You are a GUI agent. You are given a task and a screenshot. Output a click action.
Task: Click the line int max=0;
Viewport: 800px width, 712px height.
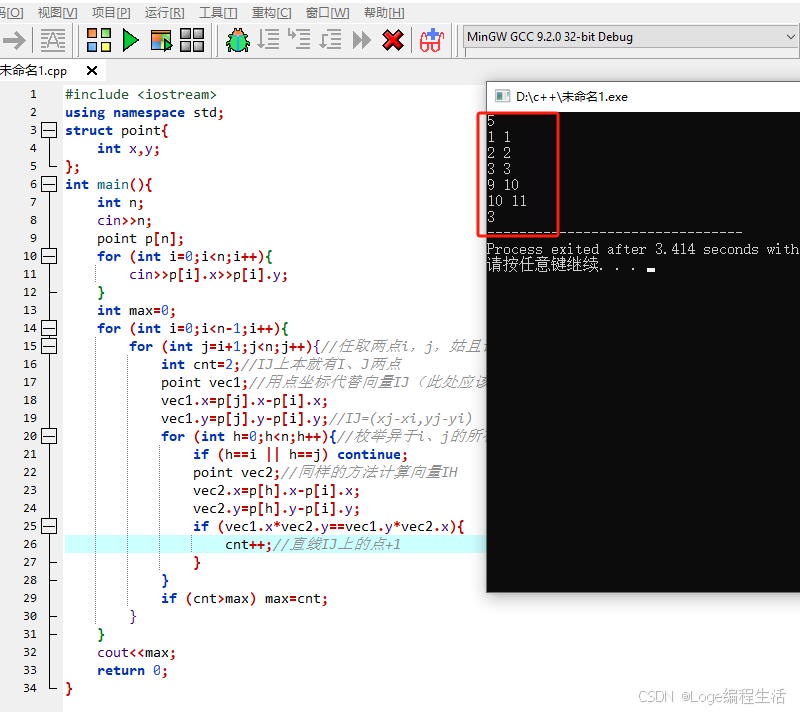pos(136,311)
